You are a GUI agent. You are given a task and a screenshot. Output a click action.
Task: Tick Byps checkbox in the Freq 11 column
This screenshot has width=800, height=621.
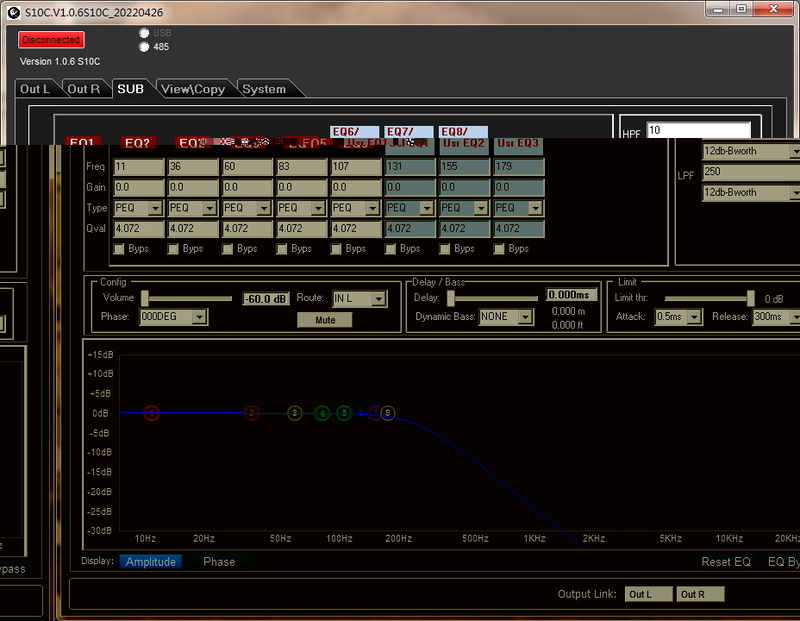[x=119, y=249]
